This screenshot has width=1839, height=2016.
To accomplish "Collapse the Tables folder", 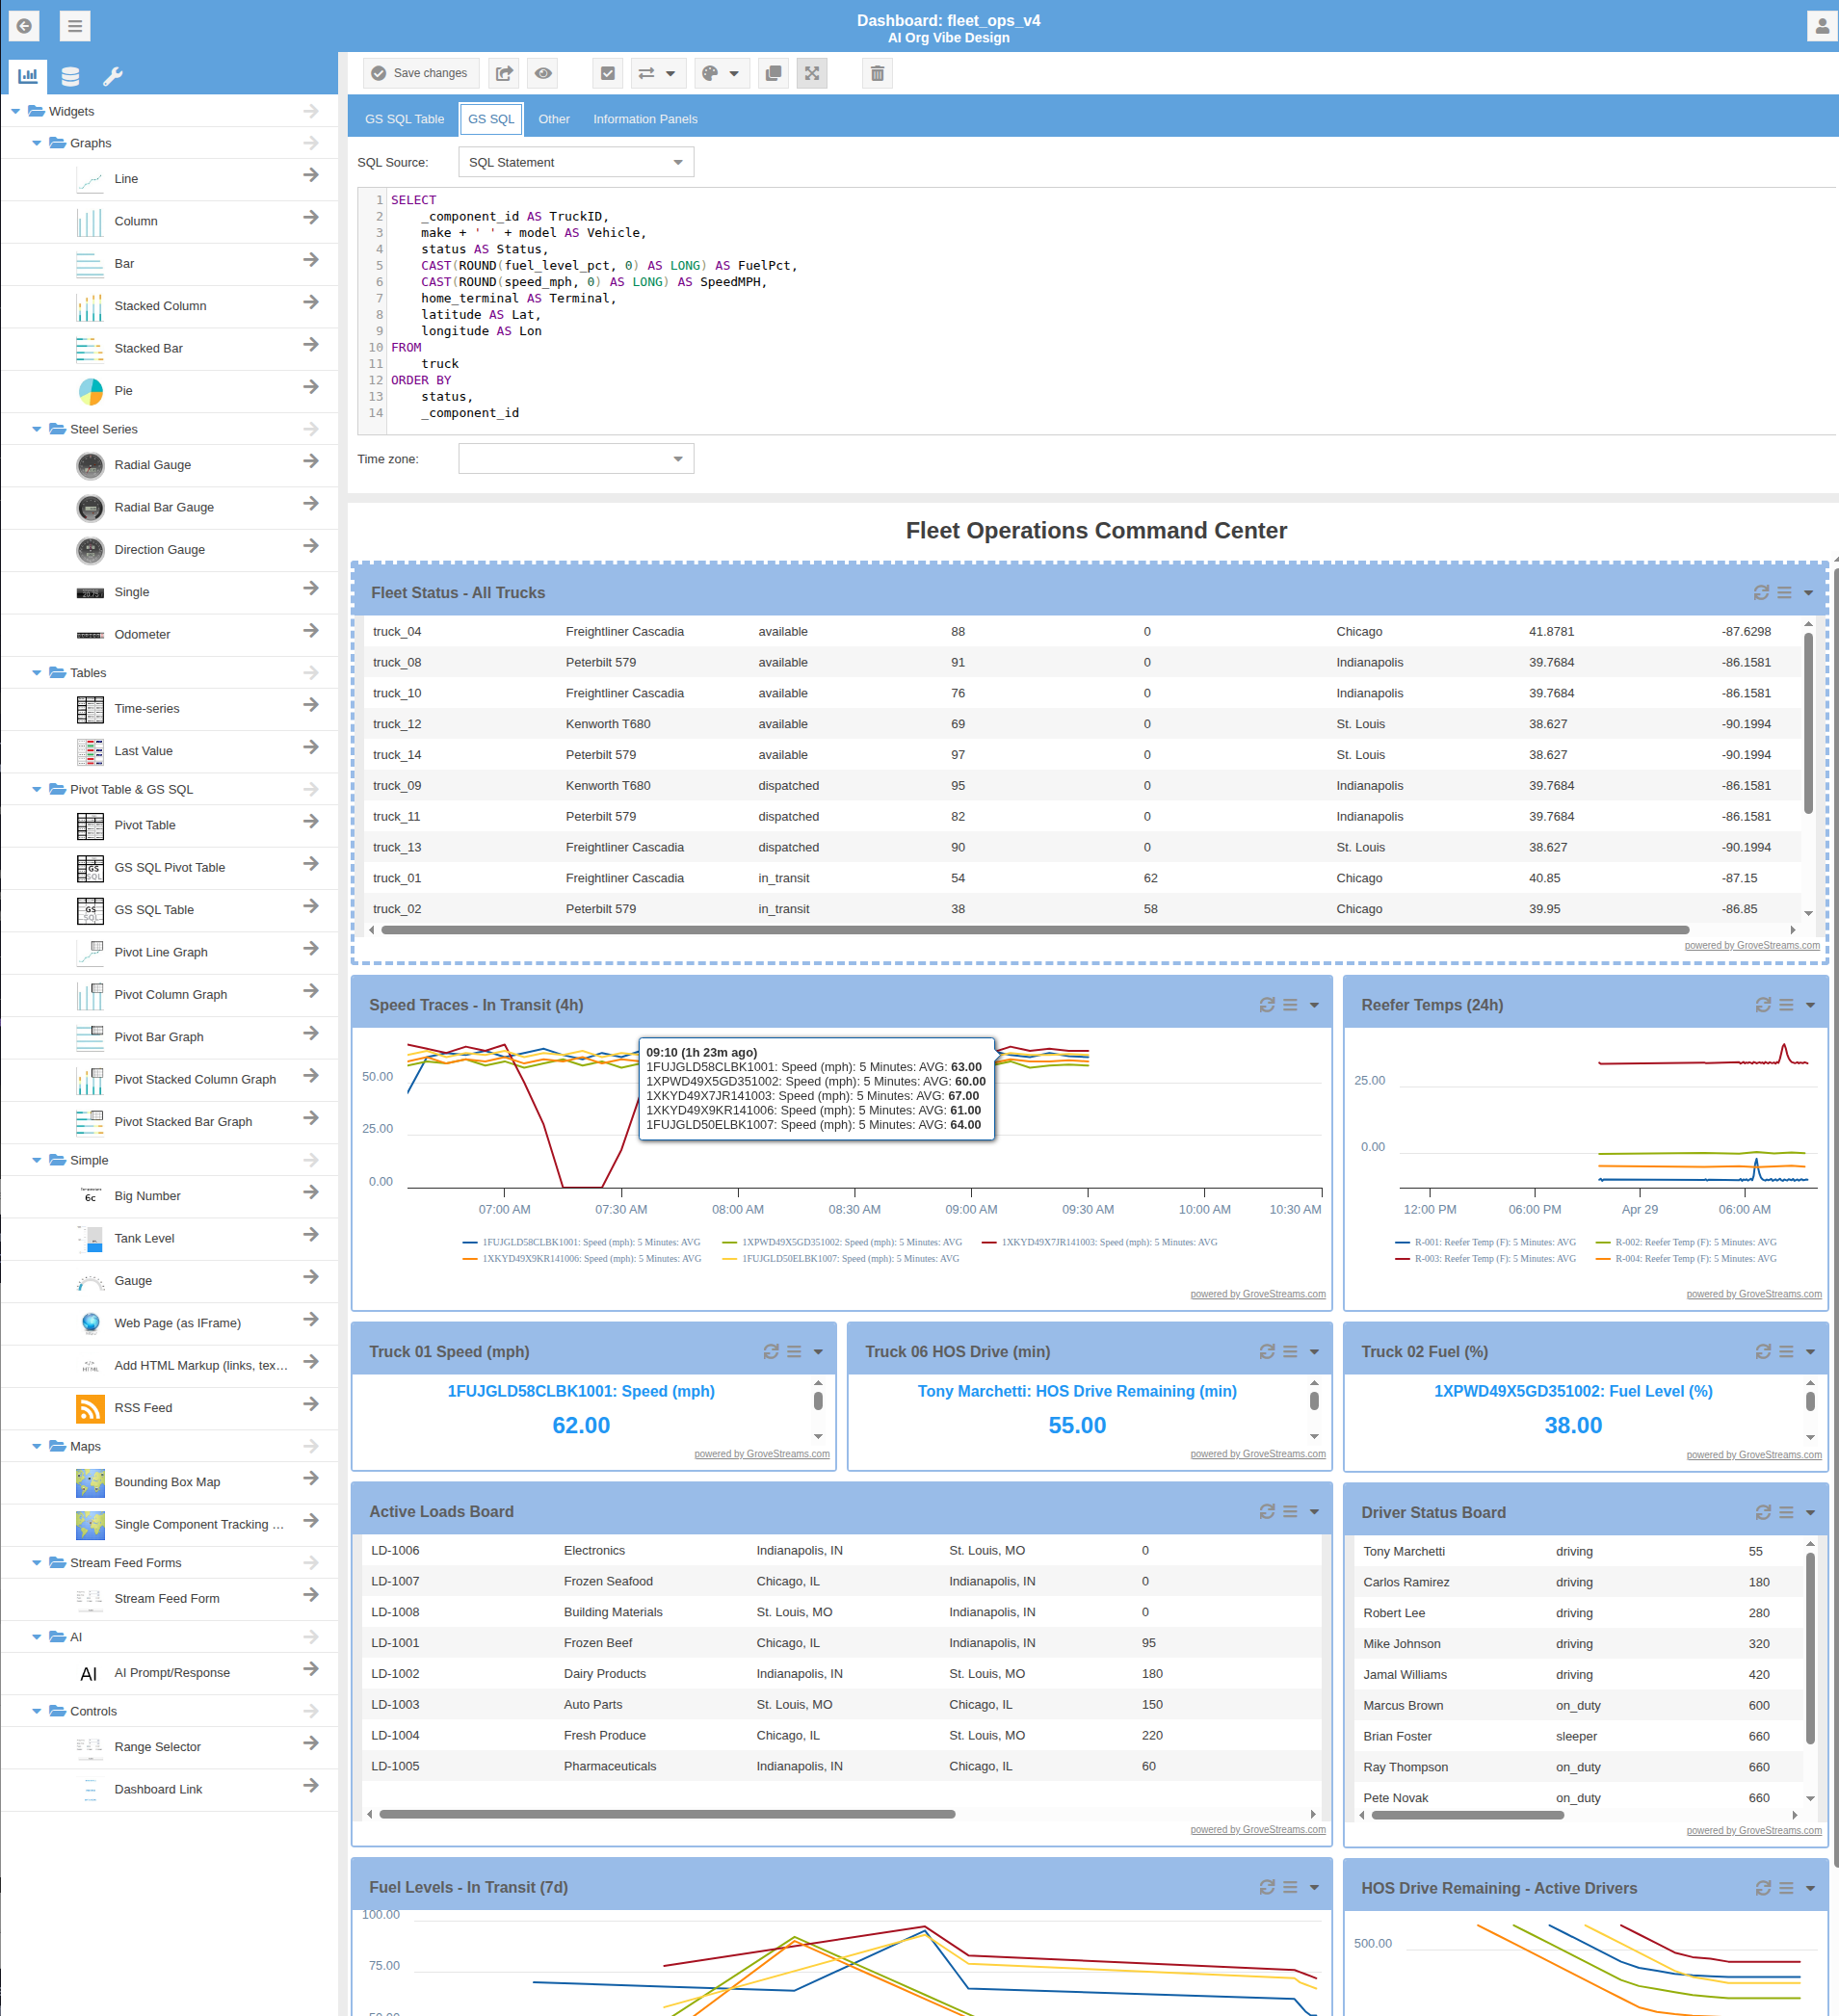I will pos(37,673).
